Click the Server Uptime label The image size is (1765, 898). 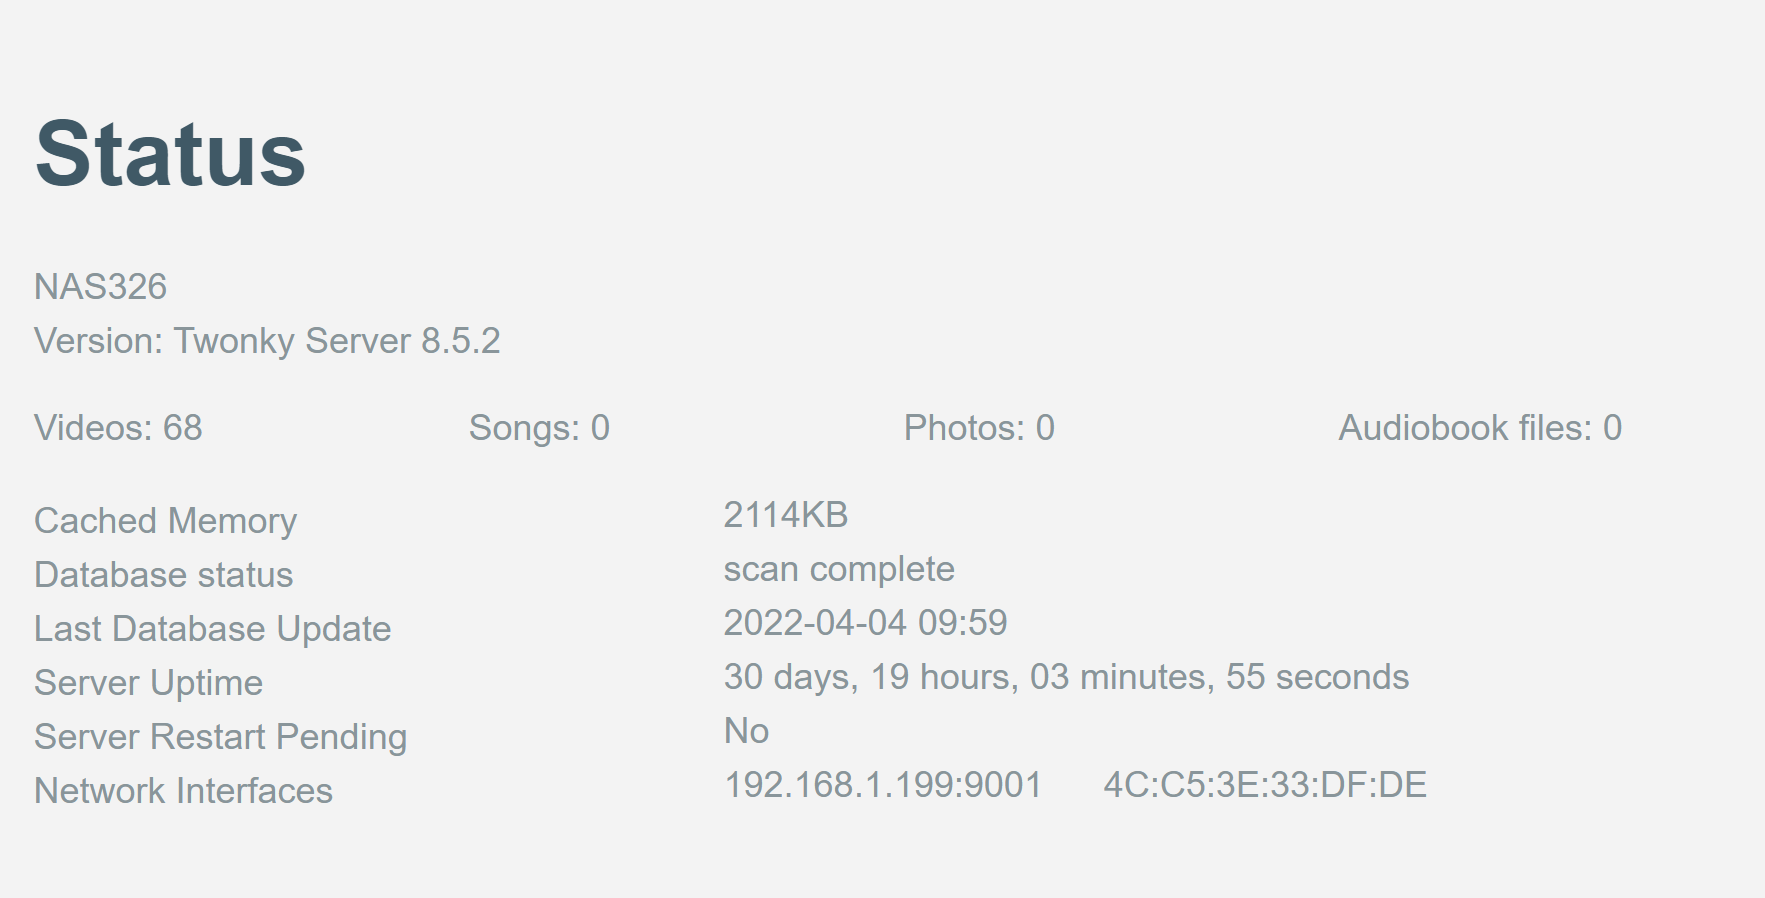[149, 683]
